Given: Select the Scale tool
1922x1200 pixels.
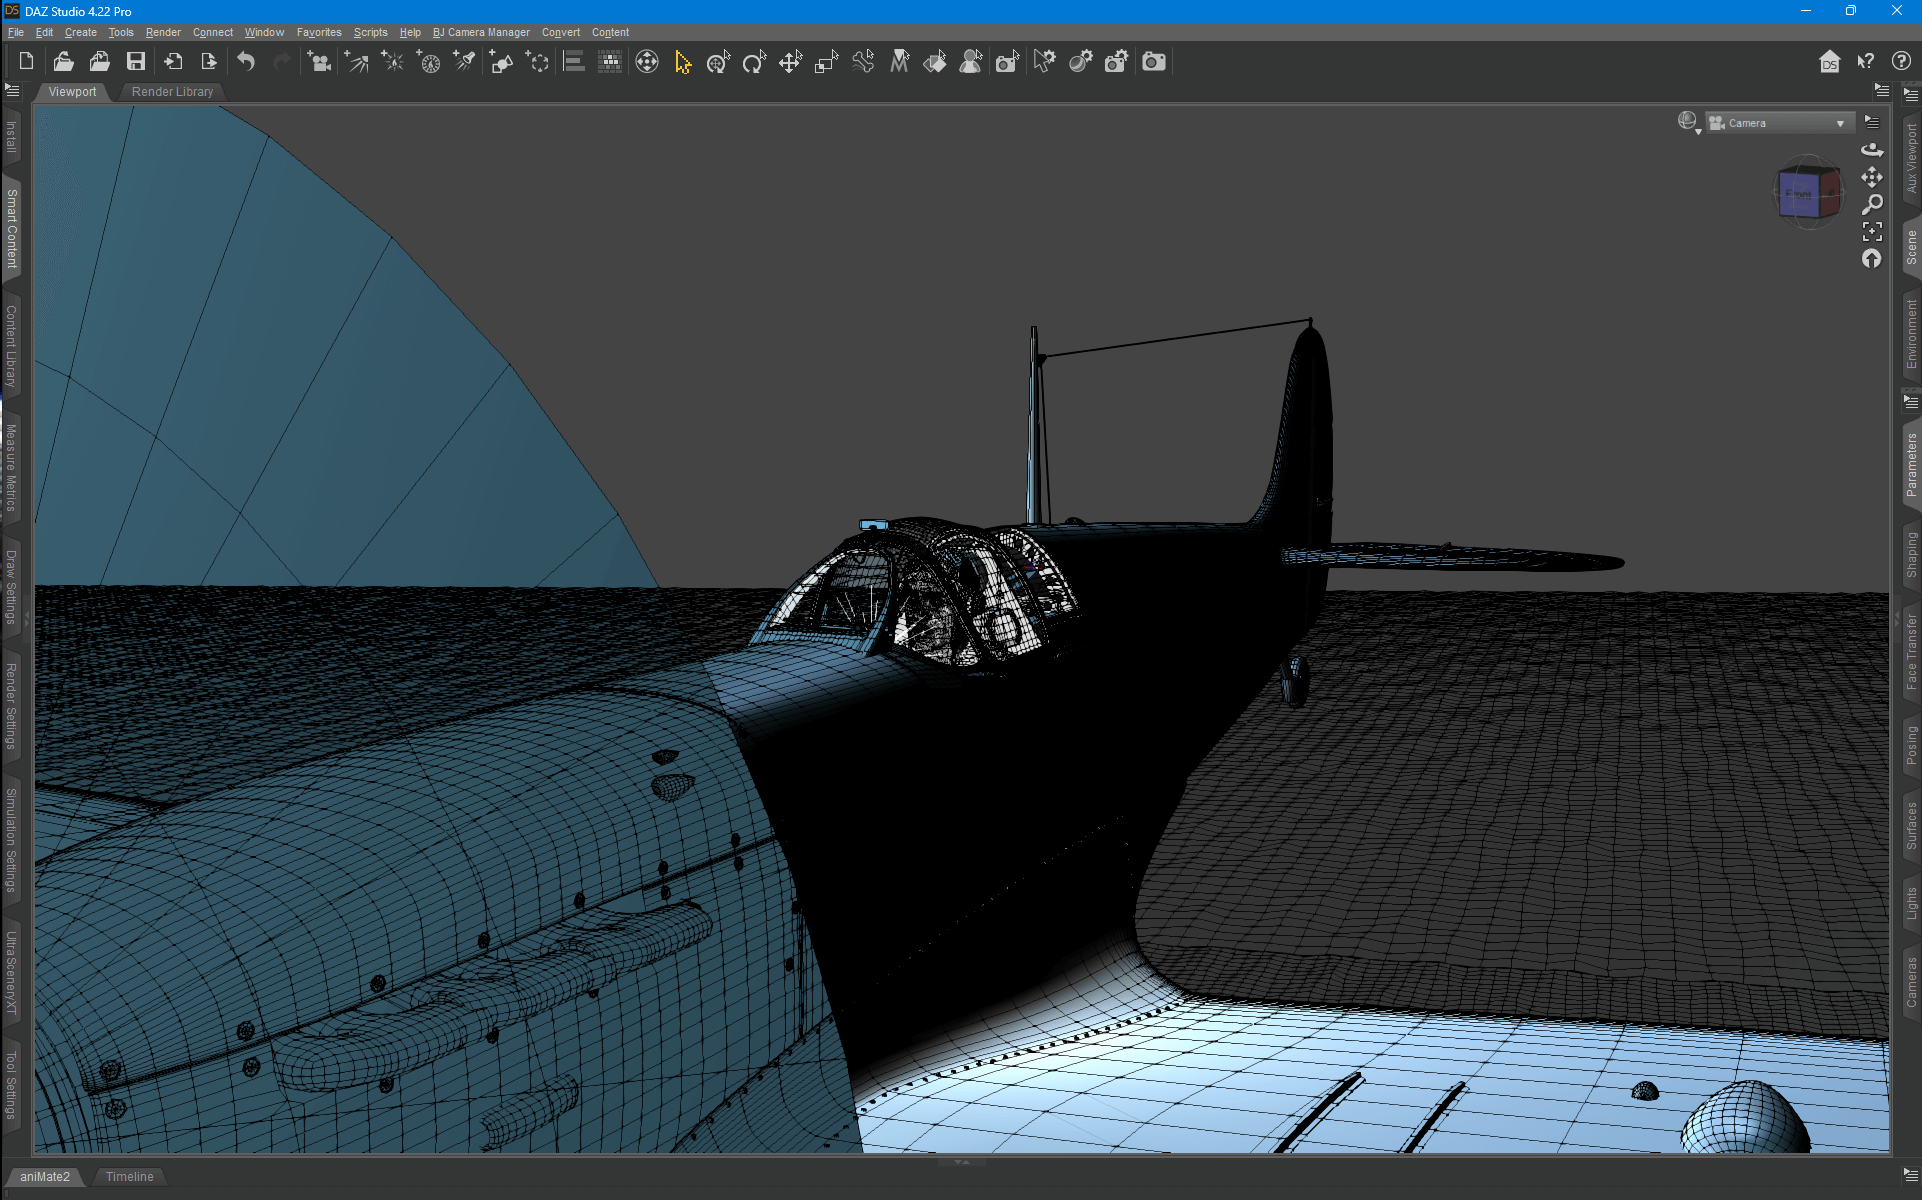Looking at the screenshot, I should click(x=827, y=62).
